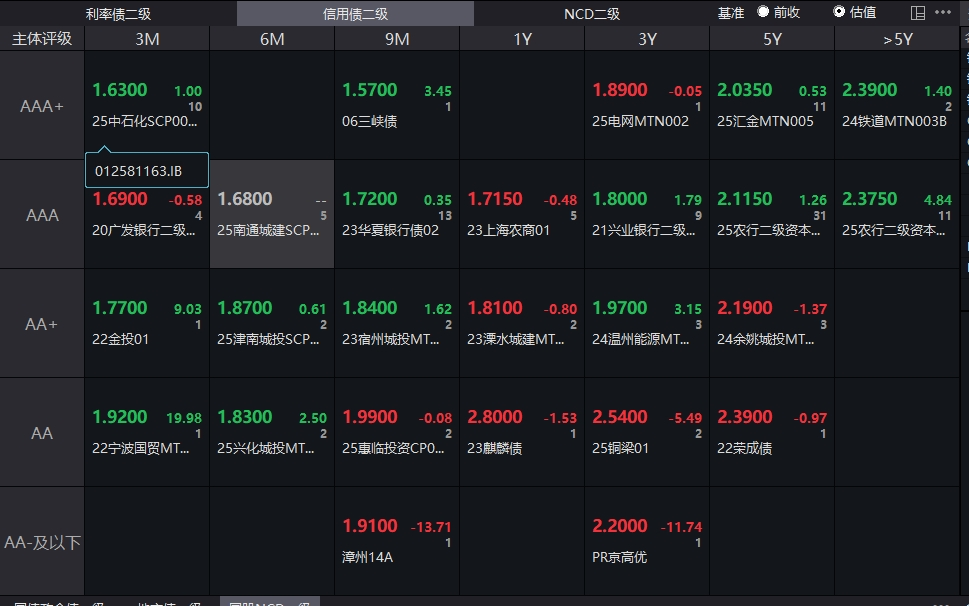
Task: Click the 2.5400 yield value
Action: click(620, 417)
